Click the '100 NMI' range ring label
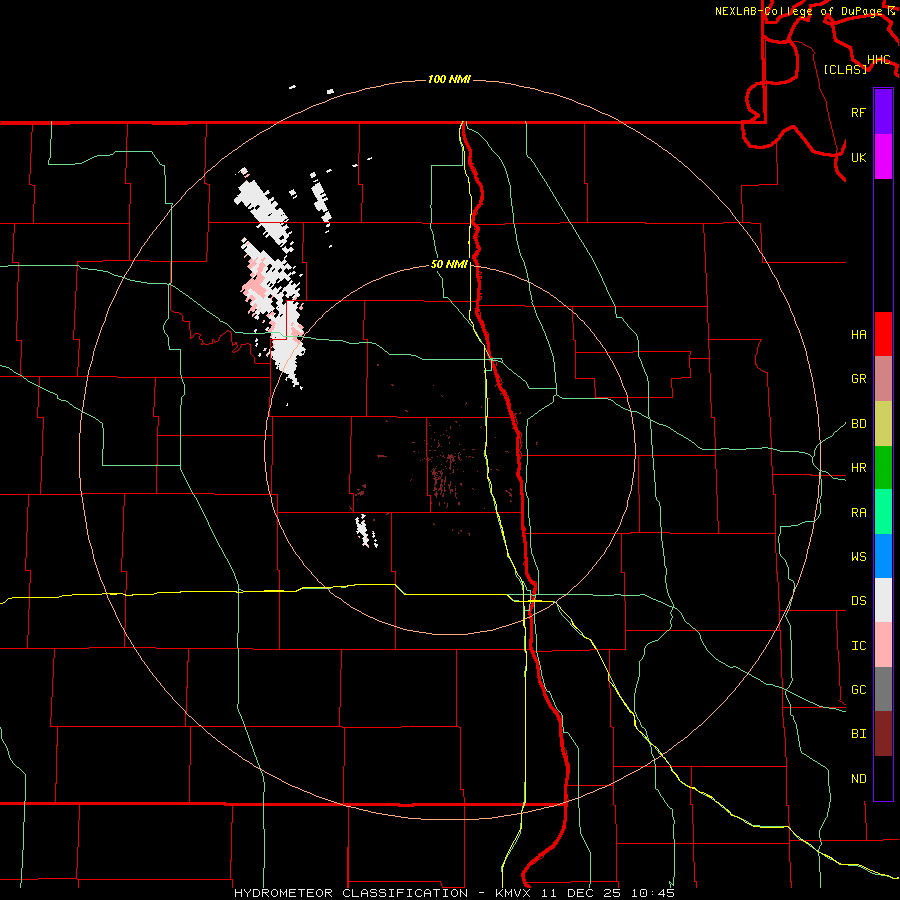Image resolution: width=900 pixels, height=900 pixels. (449, 79)
